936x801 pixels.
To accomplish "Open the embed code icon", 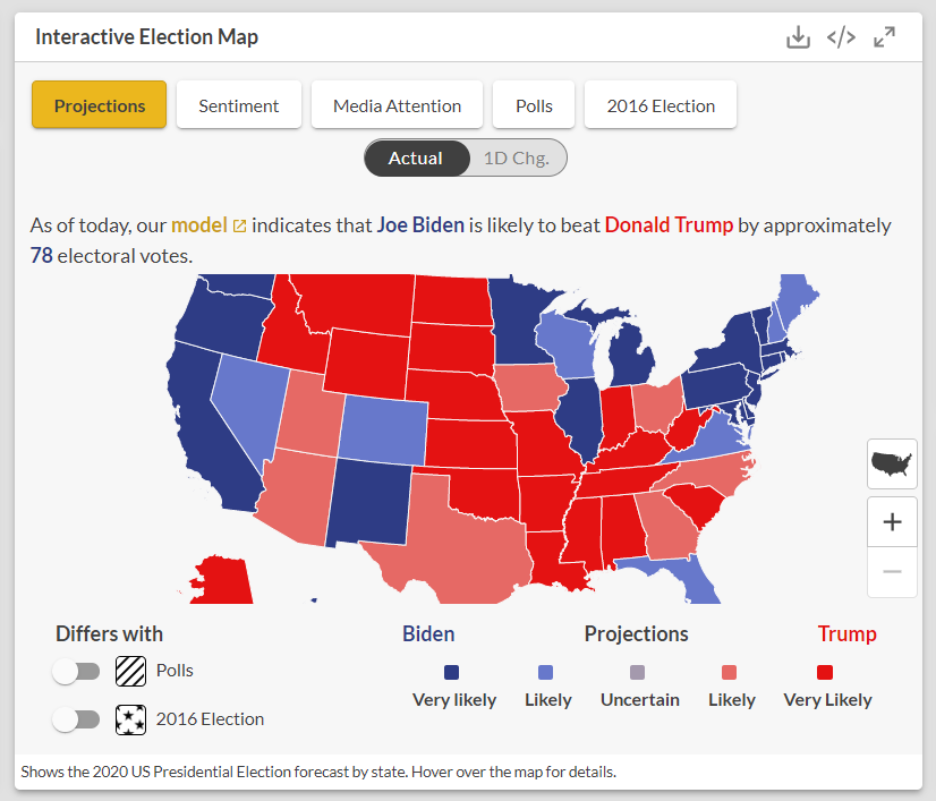I will (x=841, y=38).
